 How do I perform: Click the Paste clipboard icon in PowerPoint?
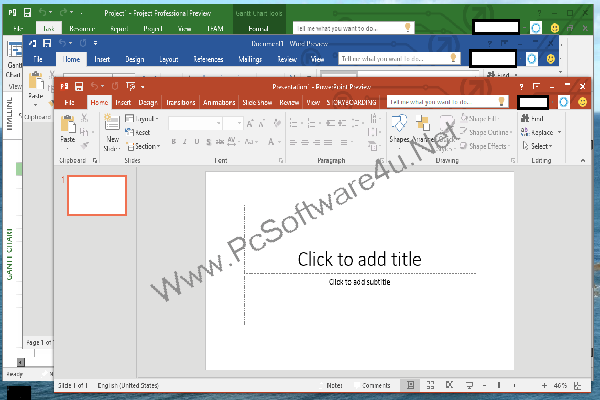[x=68, y=124]
